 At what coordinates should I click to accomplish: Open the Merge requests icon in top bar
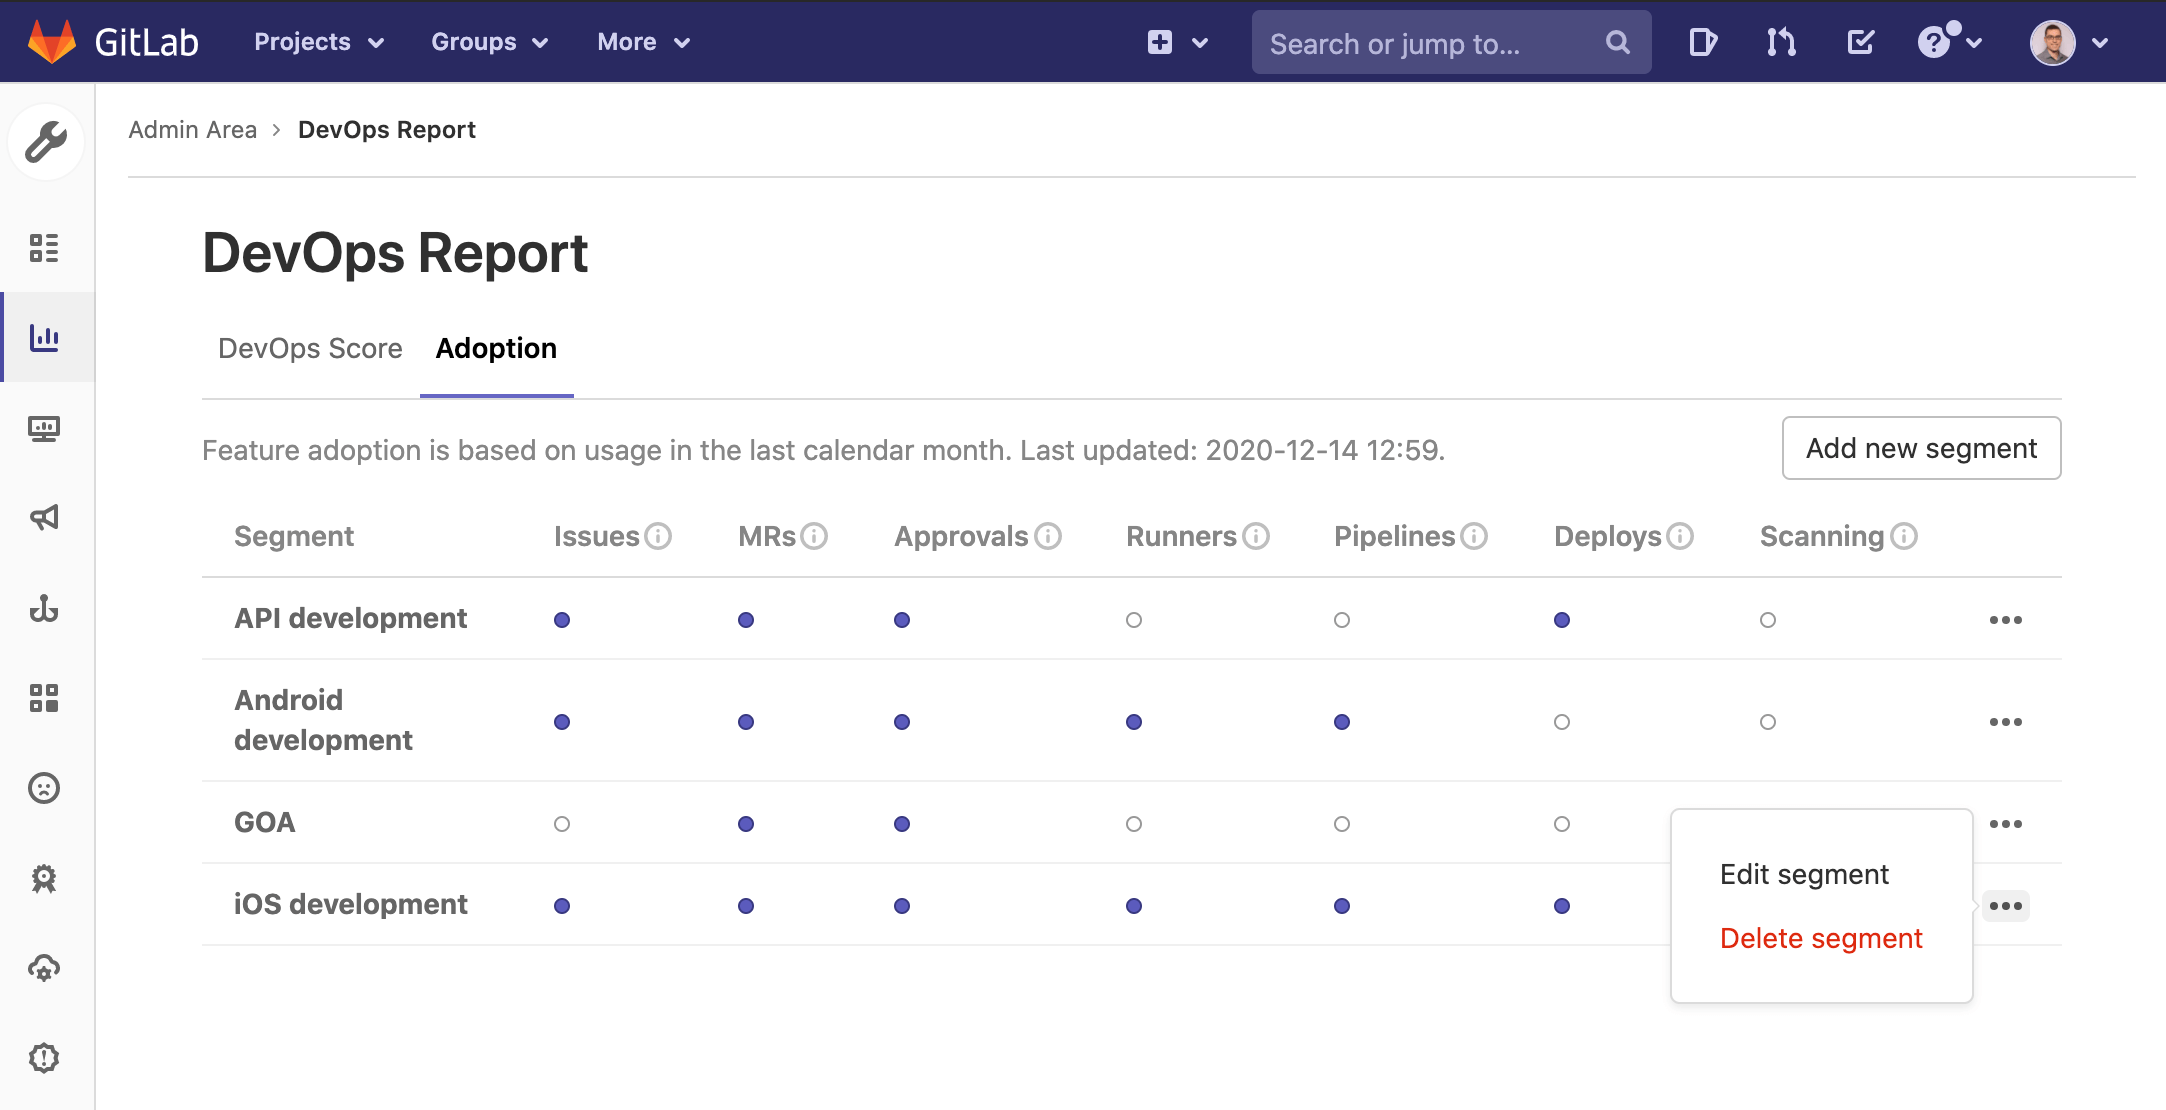click(1780, 42)
